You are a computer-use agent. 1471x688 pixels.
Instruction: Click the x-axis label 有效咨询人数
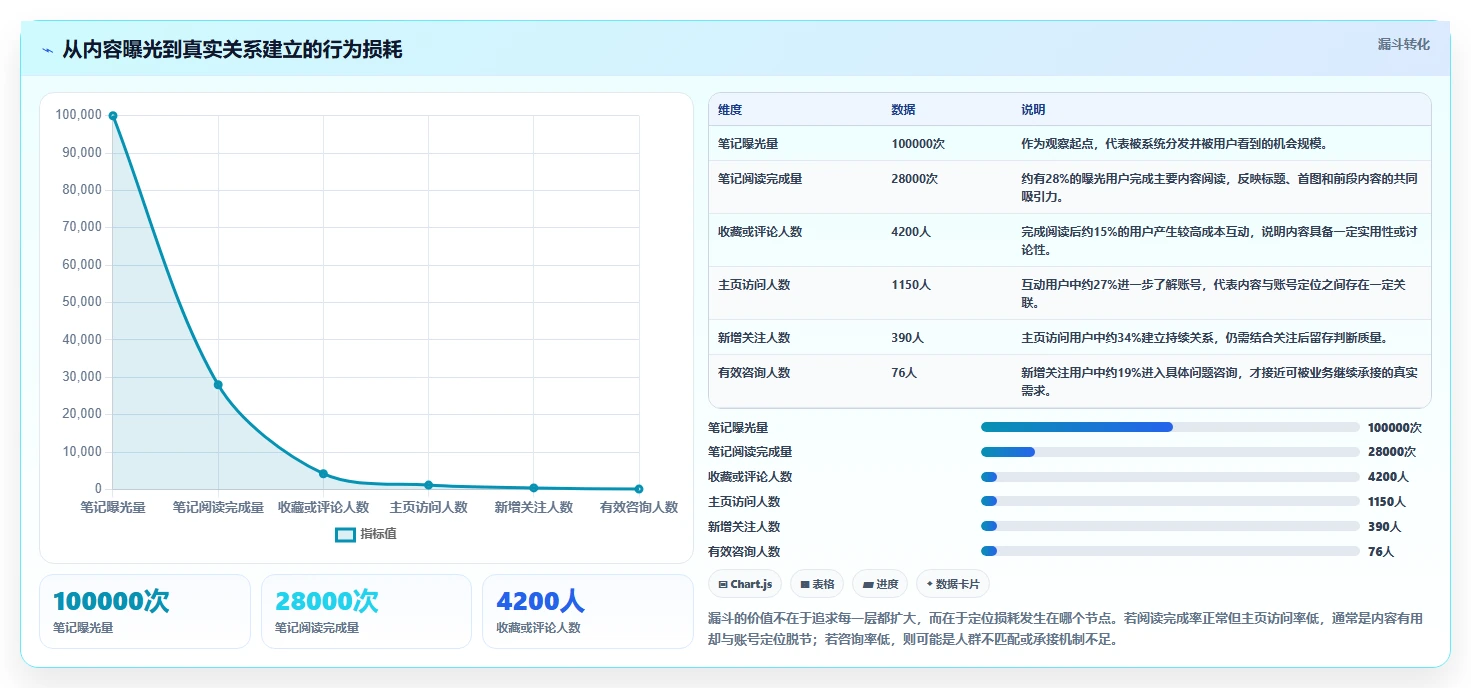639,508
